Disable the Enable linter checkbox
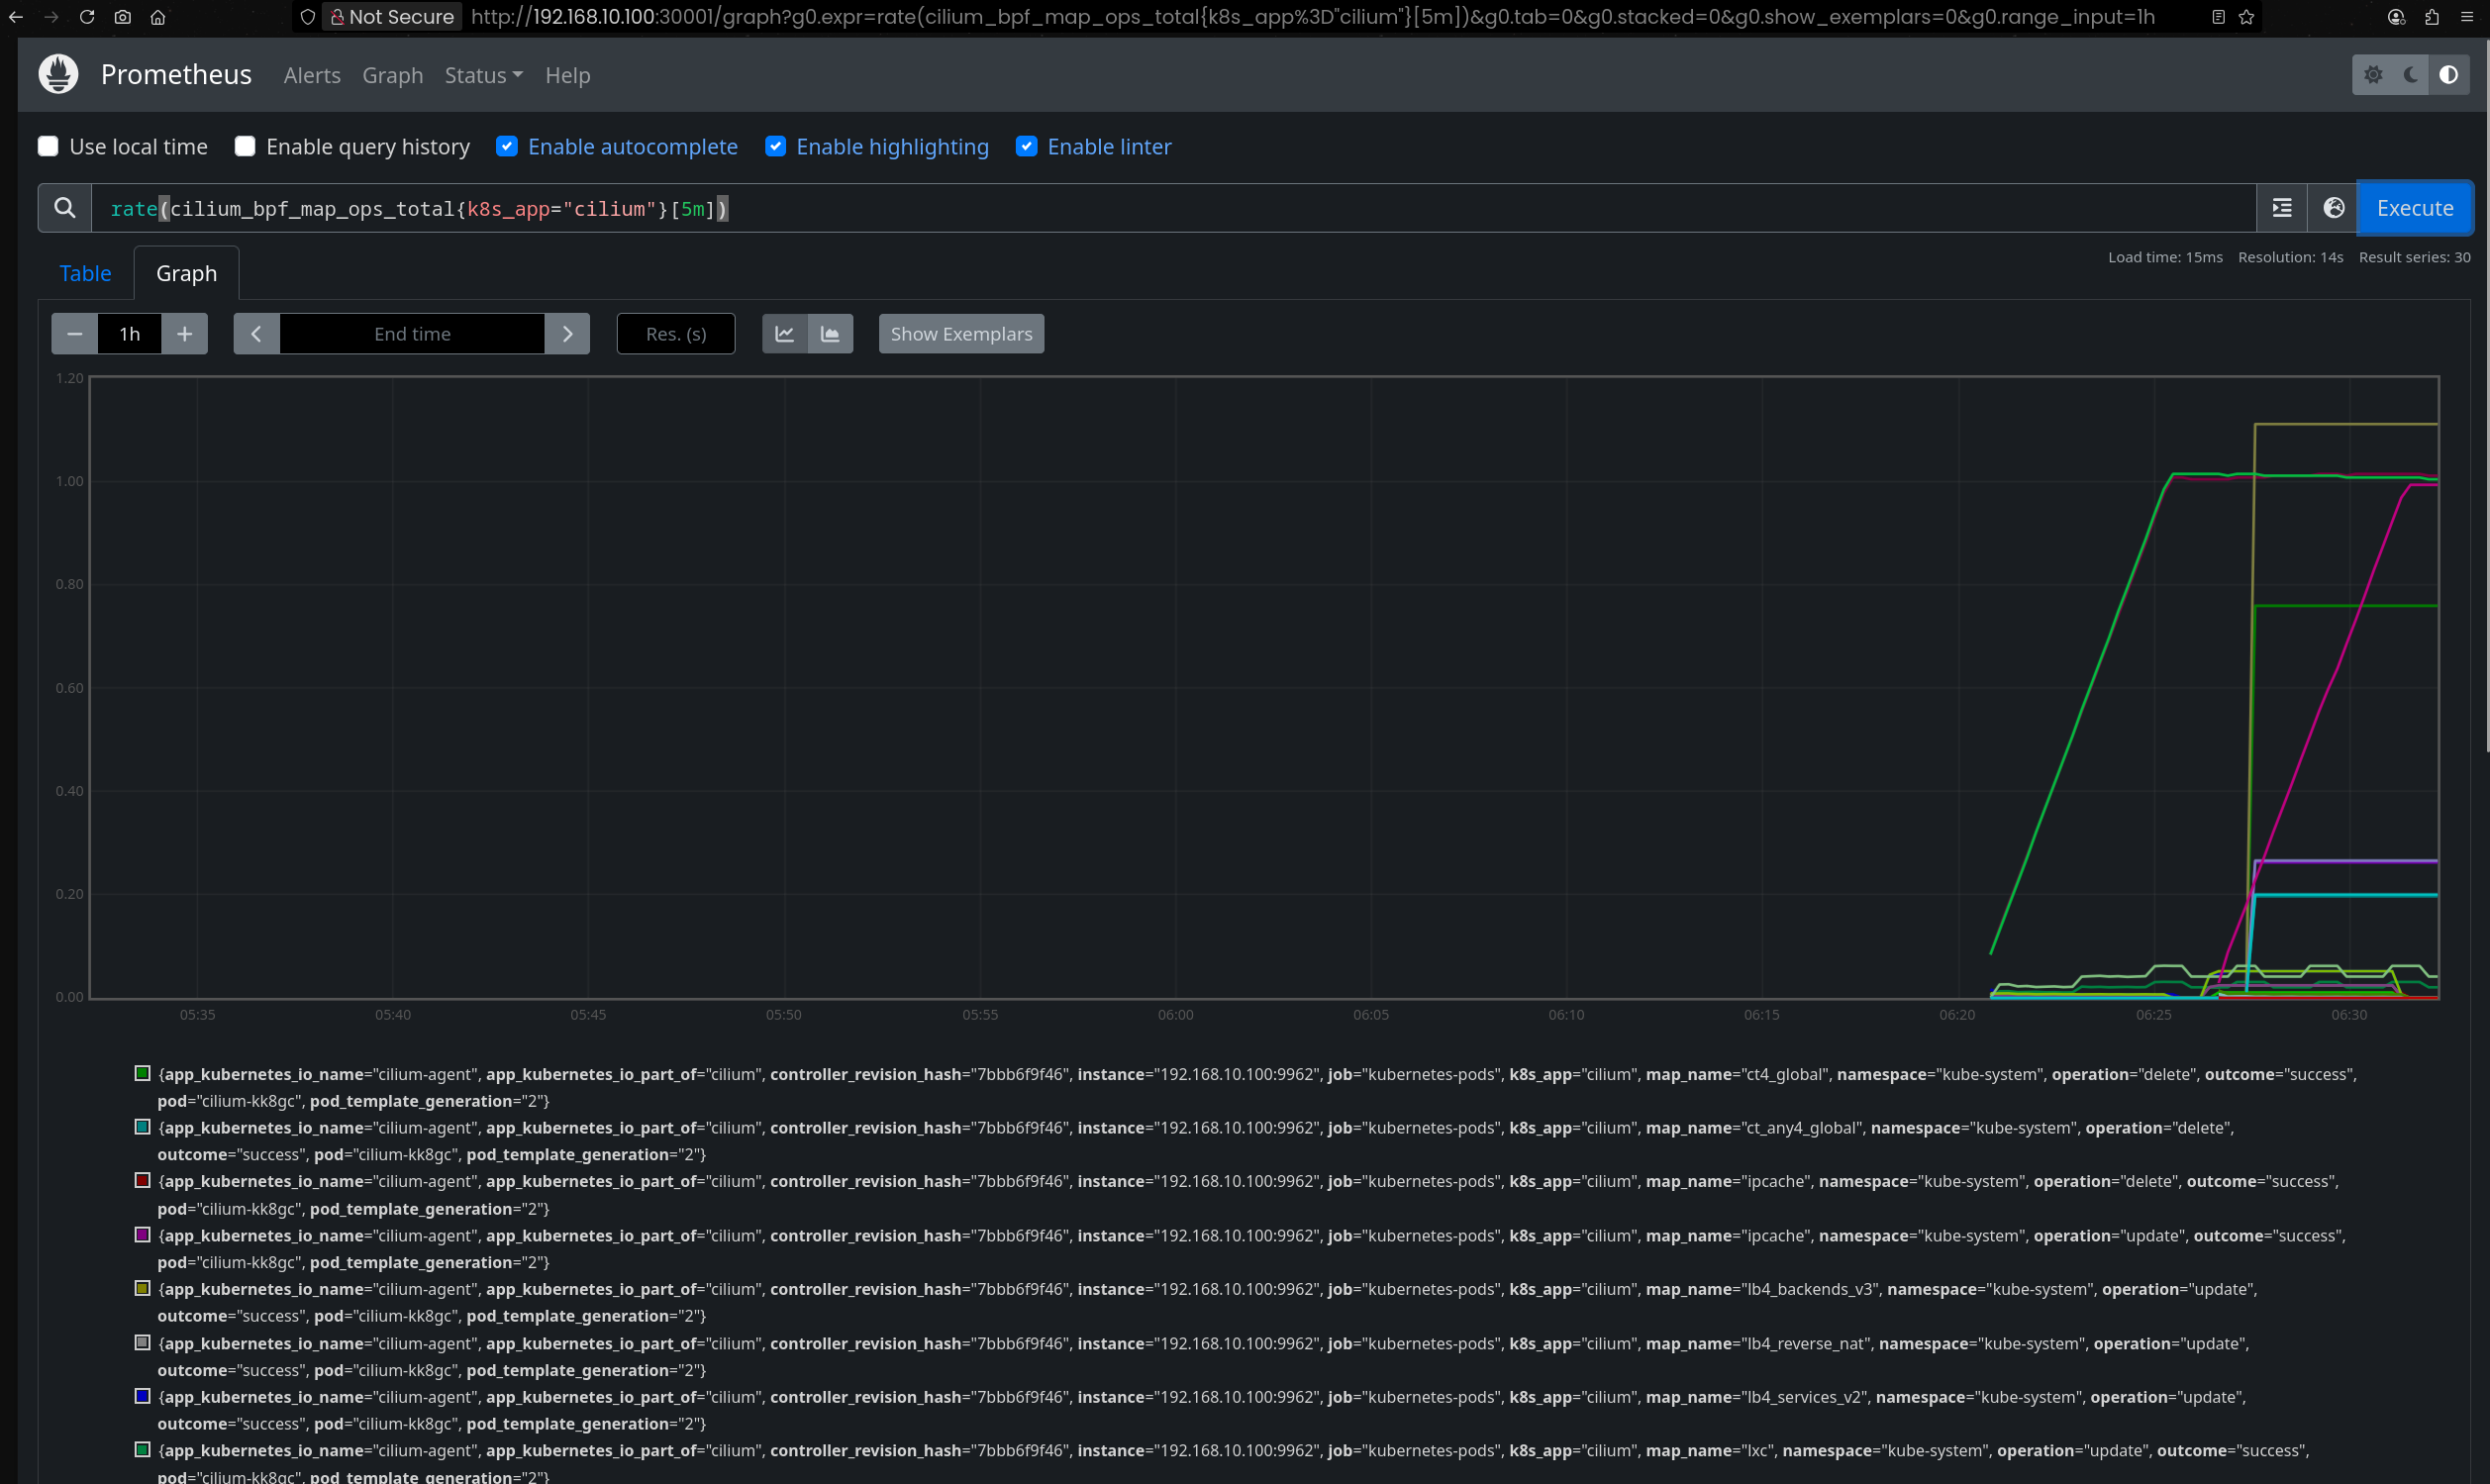This screenshot has width=2490, height=1484. click(x=1026, y=147)
